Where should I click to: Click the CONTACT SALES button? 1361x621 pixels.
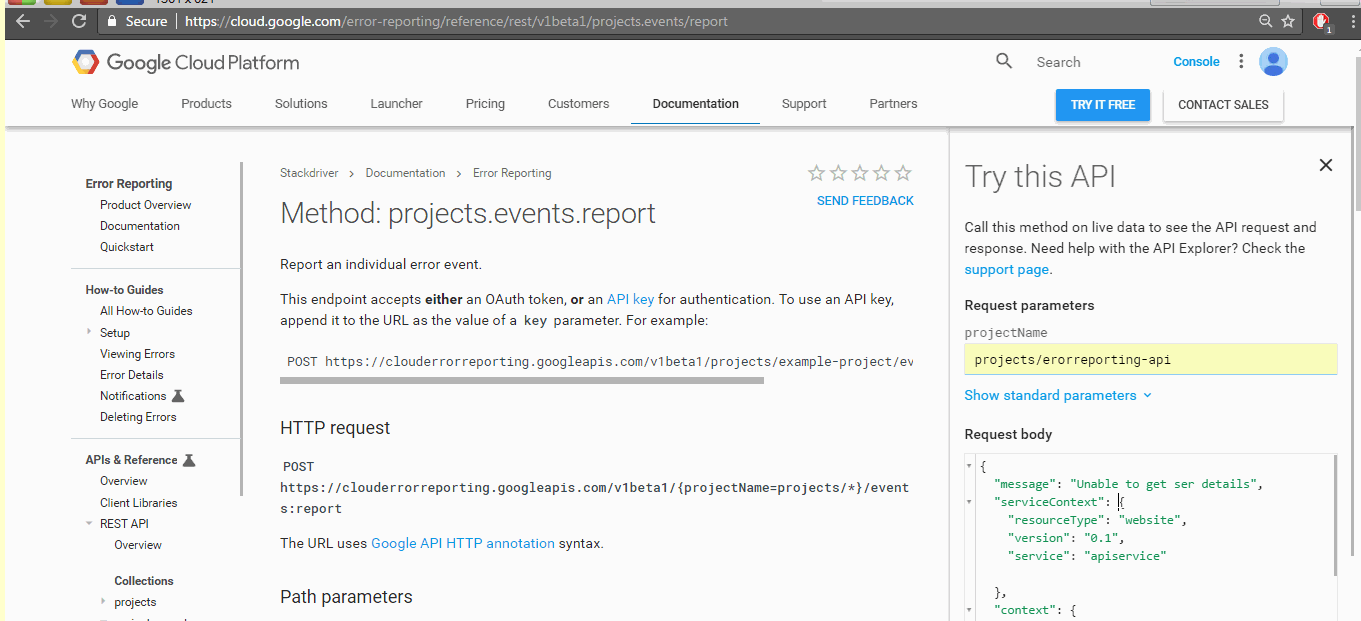[1223, 105]
